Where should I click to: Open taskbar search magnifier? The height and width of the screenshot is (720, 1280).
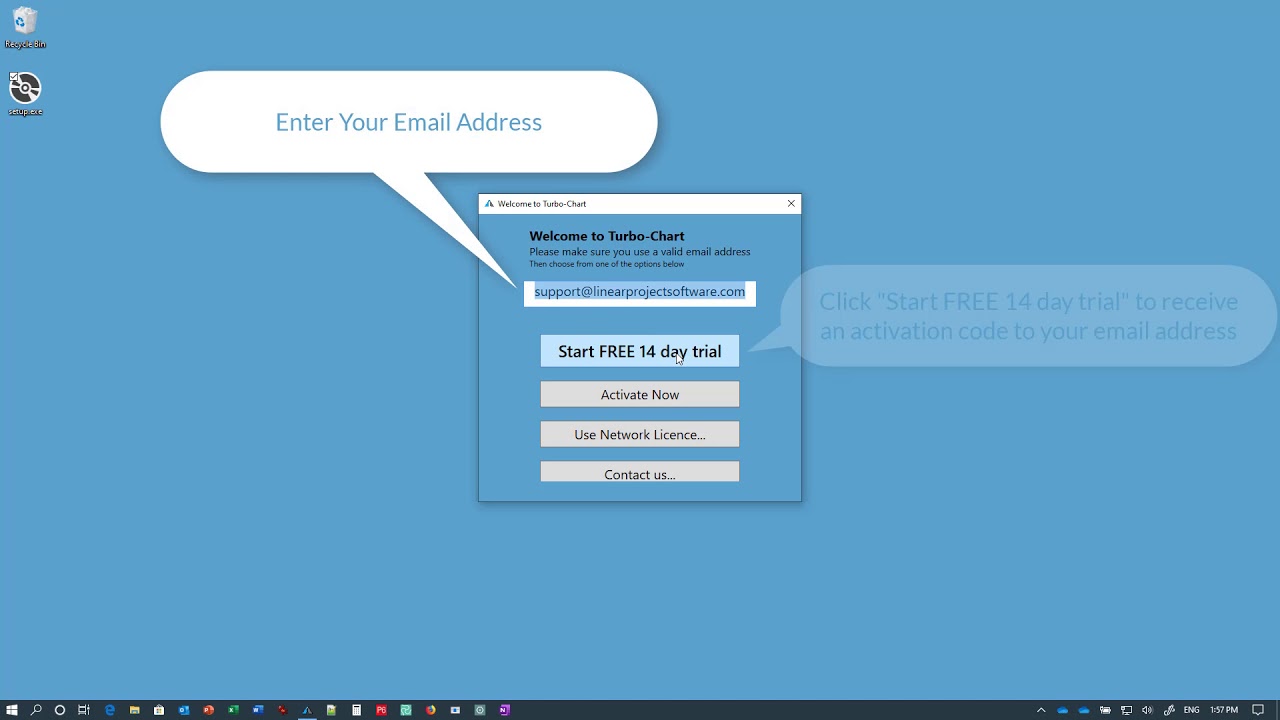[x=36, y=710]
